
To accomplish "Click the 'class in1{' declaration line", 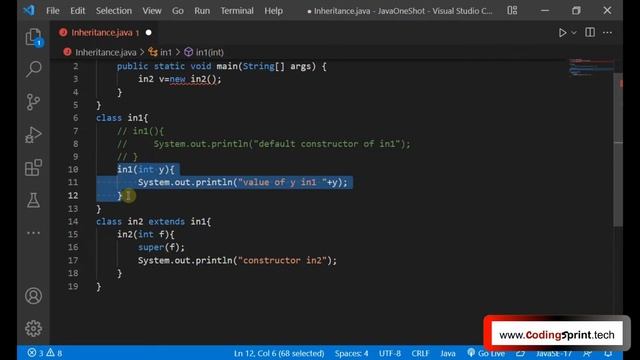I will point(122,118).
